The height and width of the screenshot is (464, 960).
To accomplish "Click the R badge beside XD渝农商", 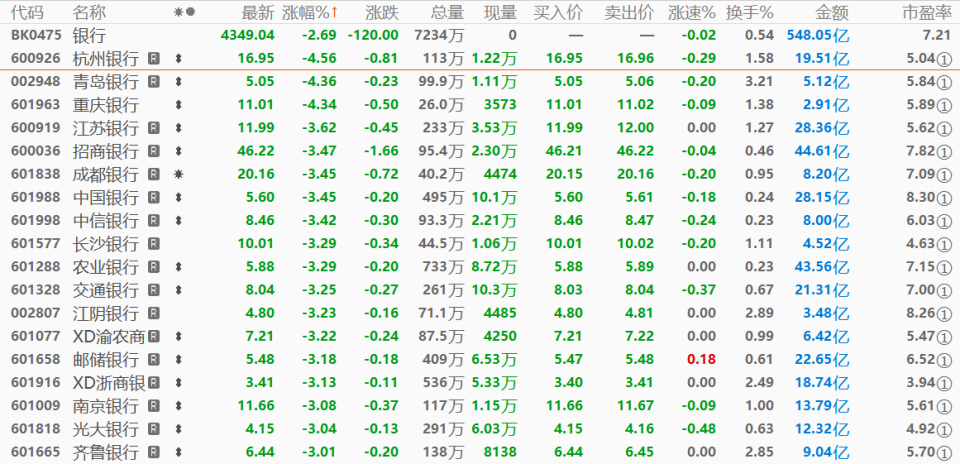I will [x=154, y=336].
